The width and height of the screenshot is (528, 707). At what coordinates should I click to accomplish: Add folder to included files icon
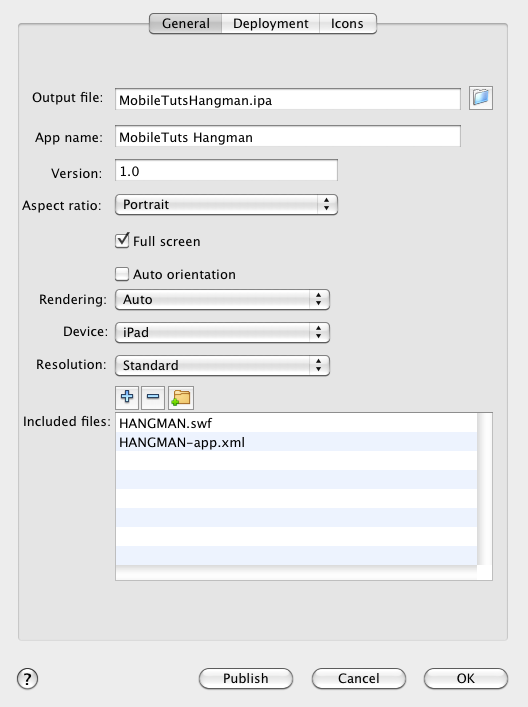[x=181, y=397]
